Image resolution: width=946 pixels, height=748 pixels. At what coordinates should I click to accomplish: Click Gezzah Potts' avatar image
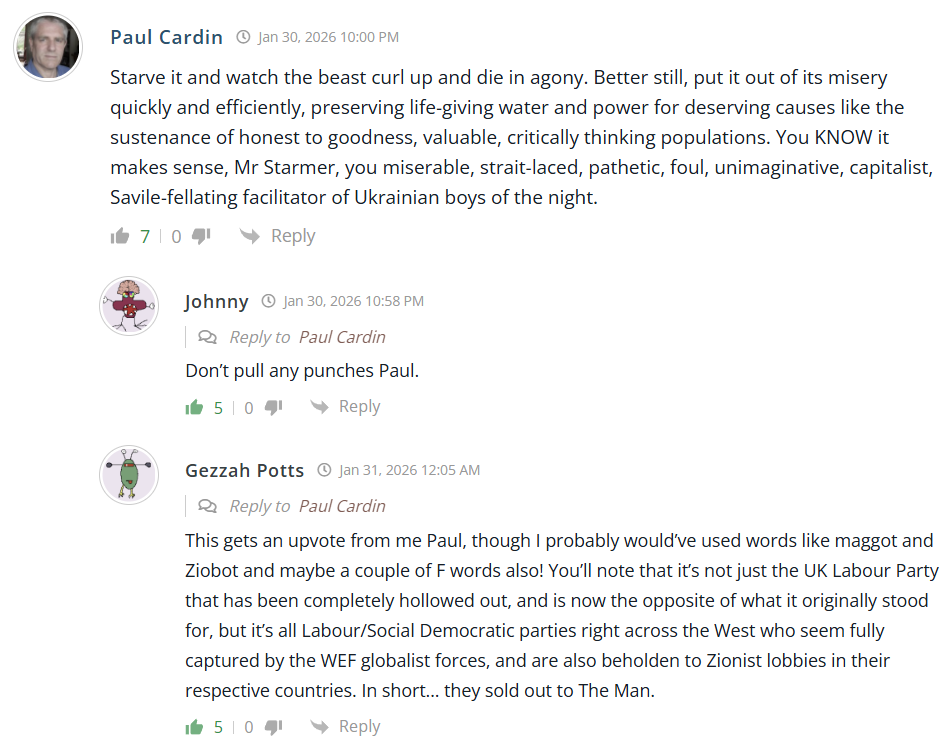[x=129, y=475]
